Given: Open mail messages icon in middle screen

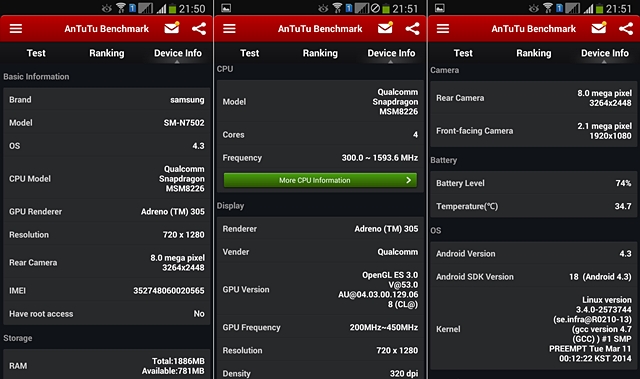Looking at the screenshot, I should coord(385,28).
